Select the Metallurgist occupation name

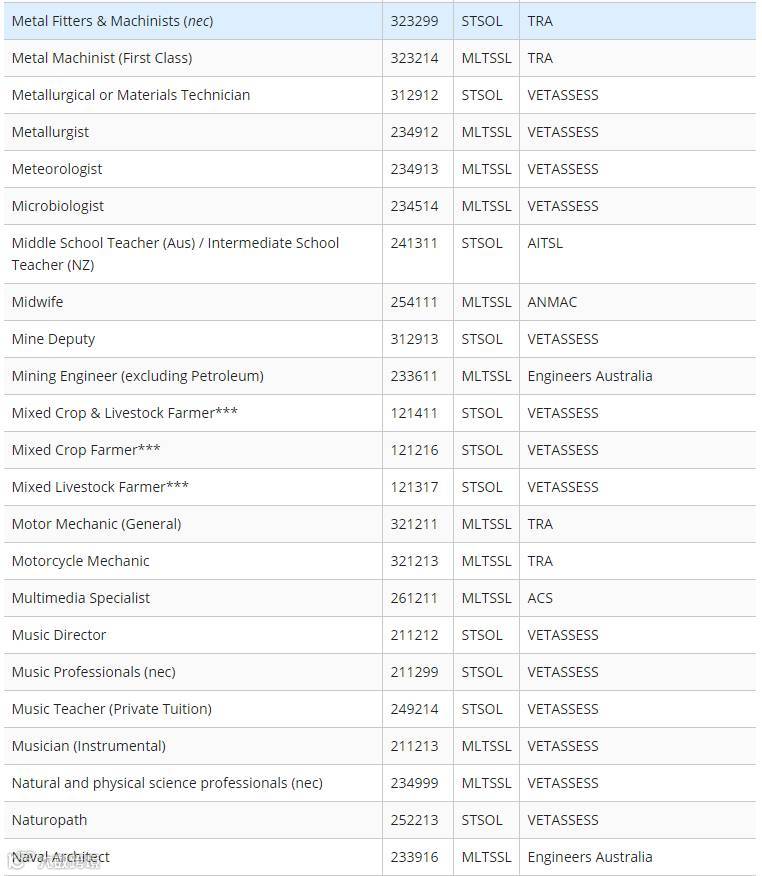point(50,132)
